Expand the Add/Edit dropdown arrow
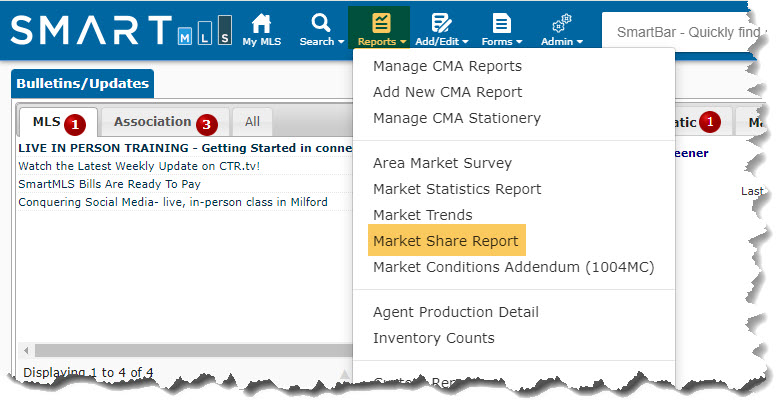The width and height of the screenshot is (776, 400). [x=465, y=42]
